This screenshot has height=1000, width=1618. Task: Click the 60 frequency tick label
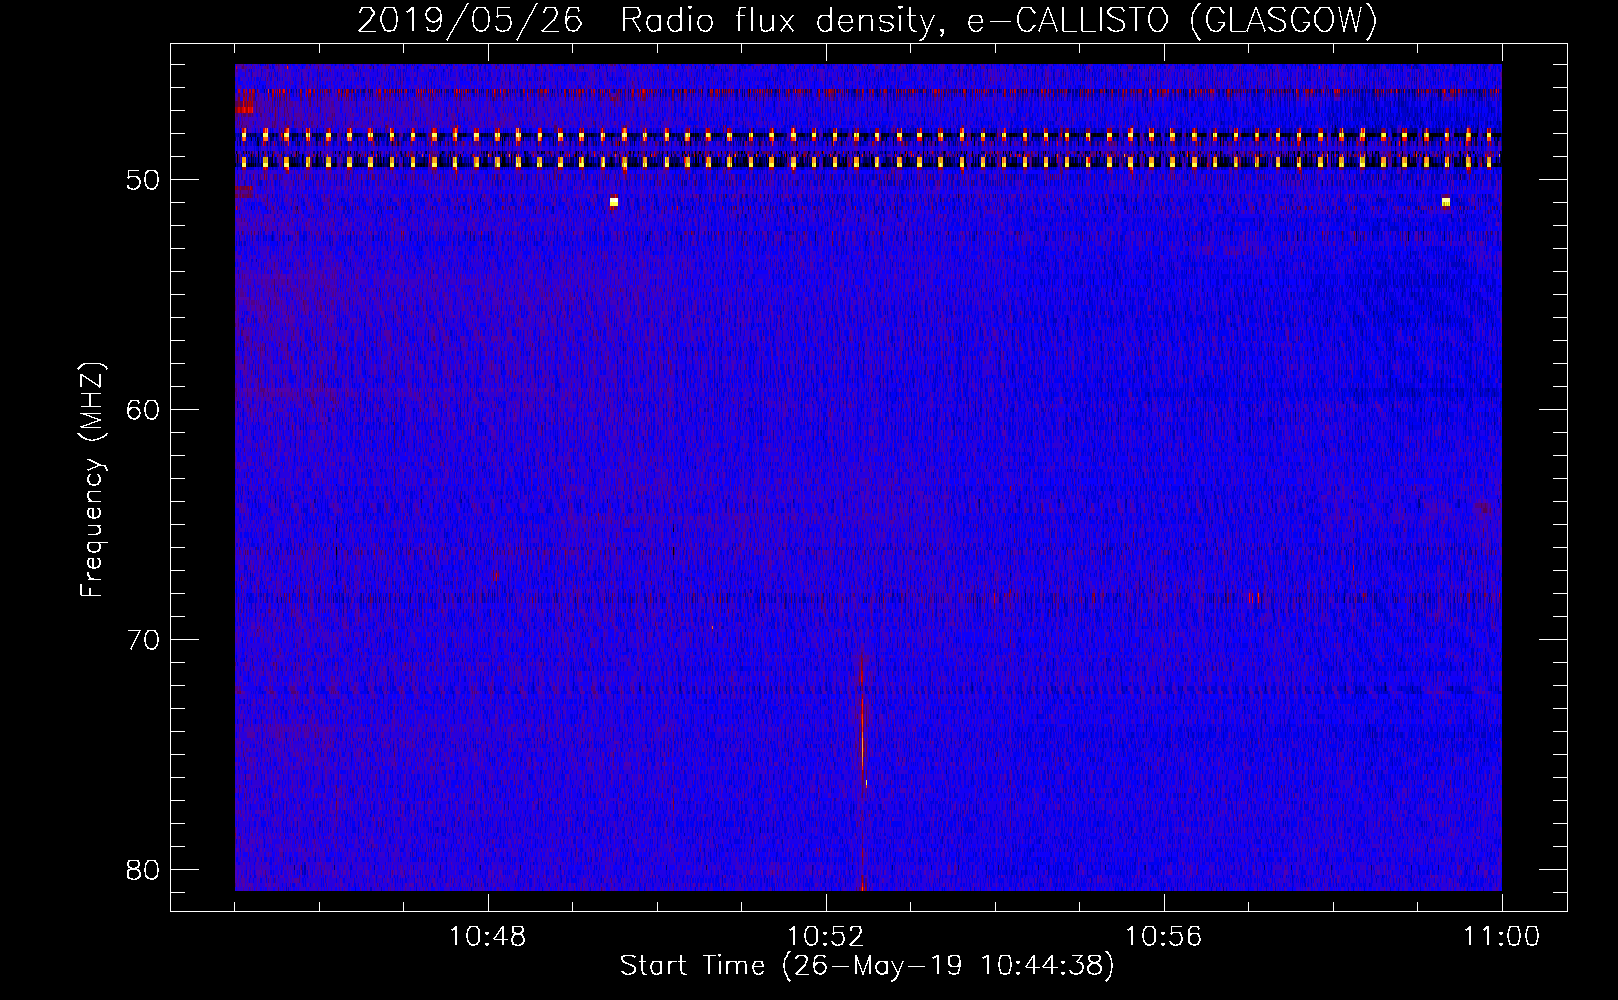143,410
